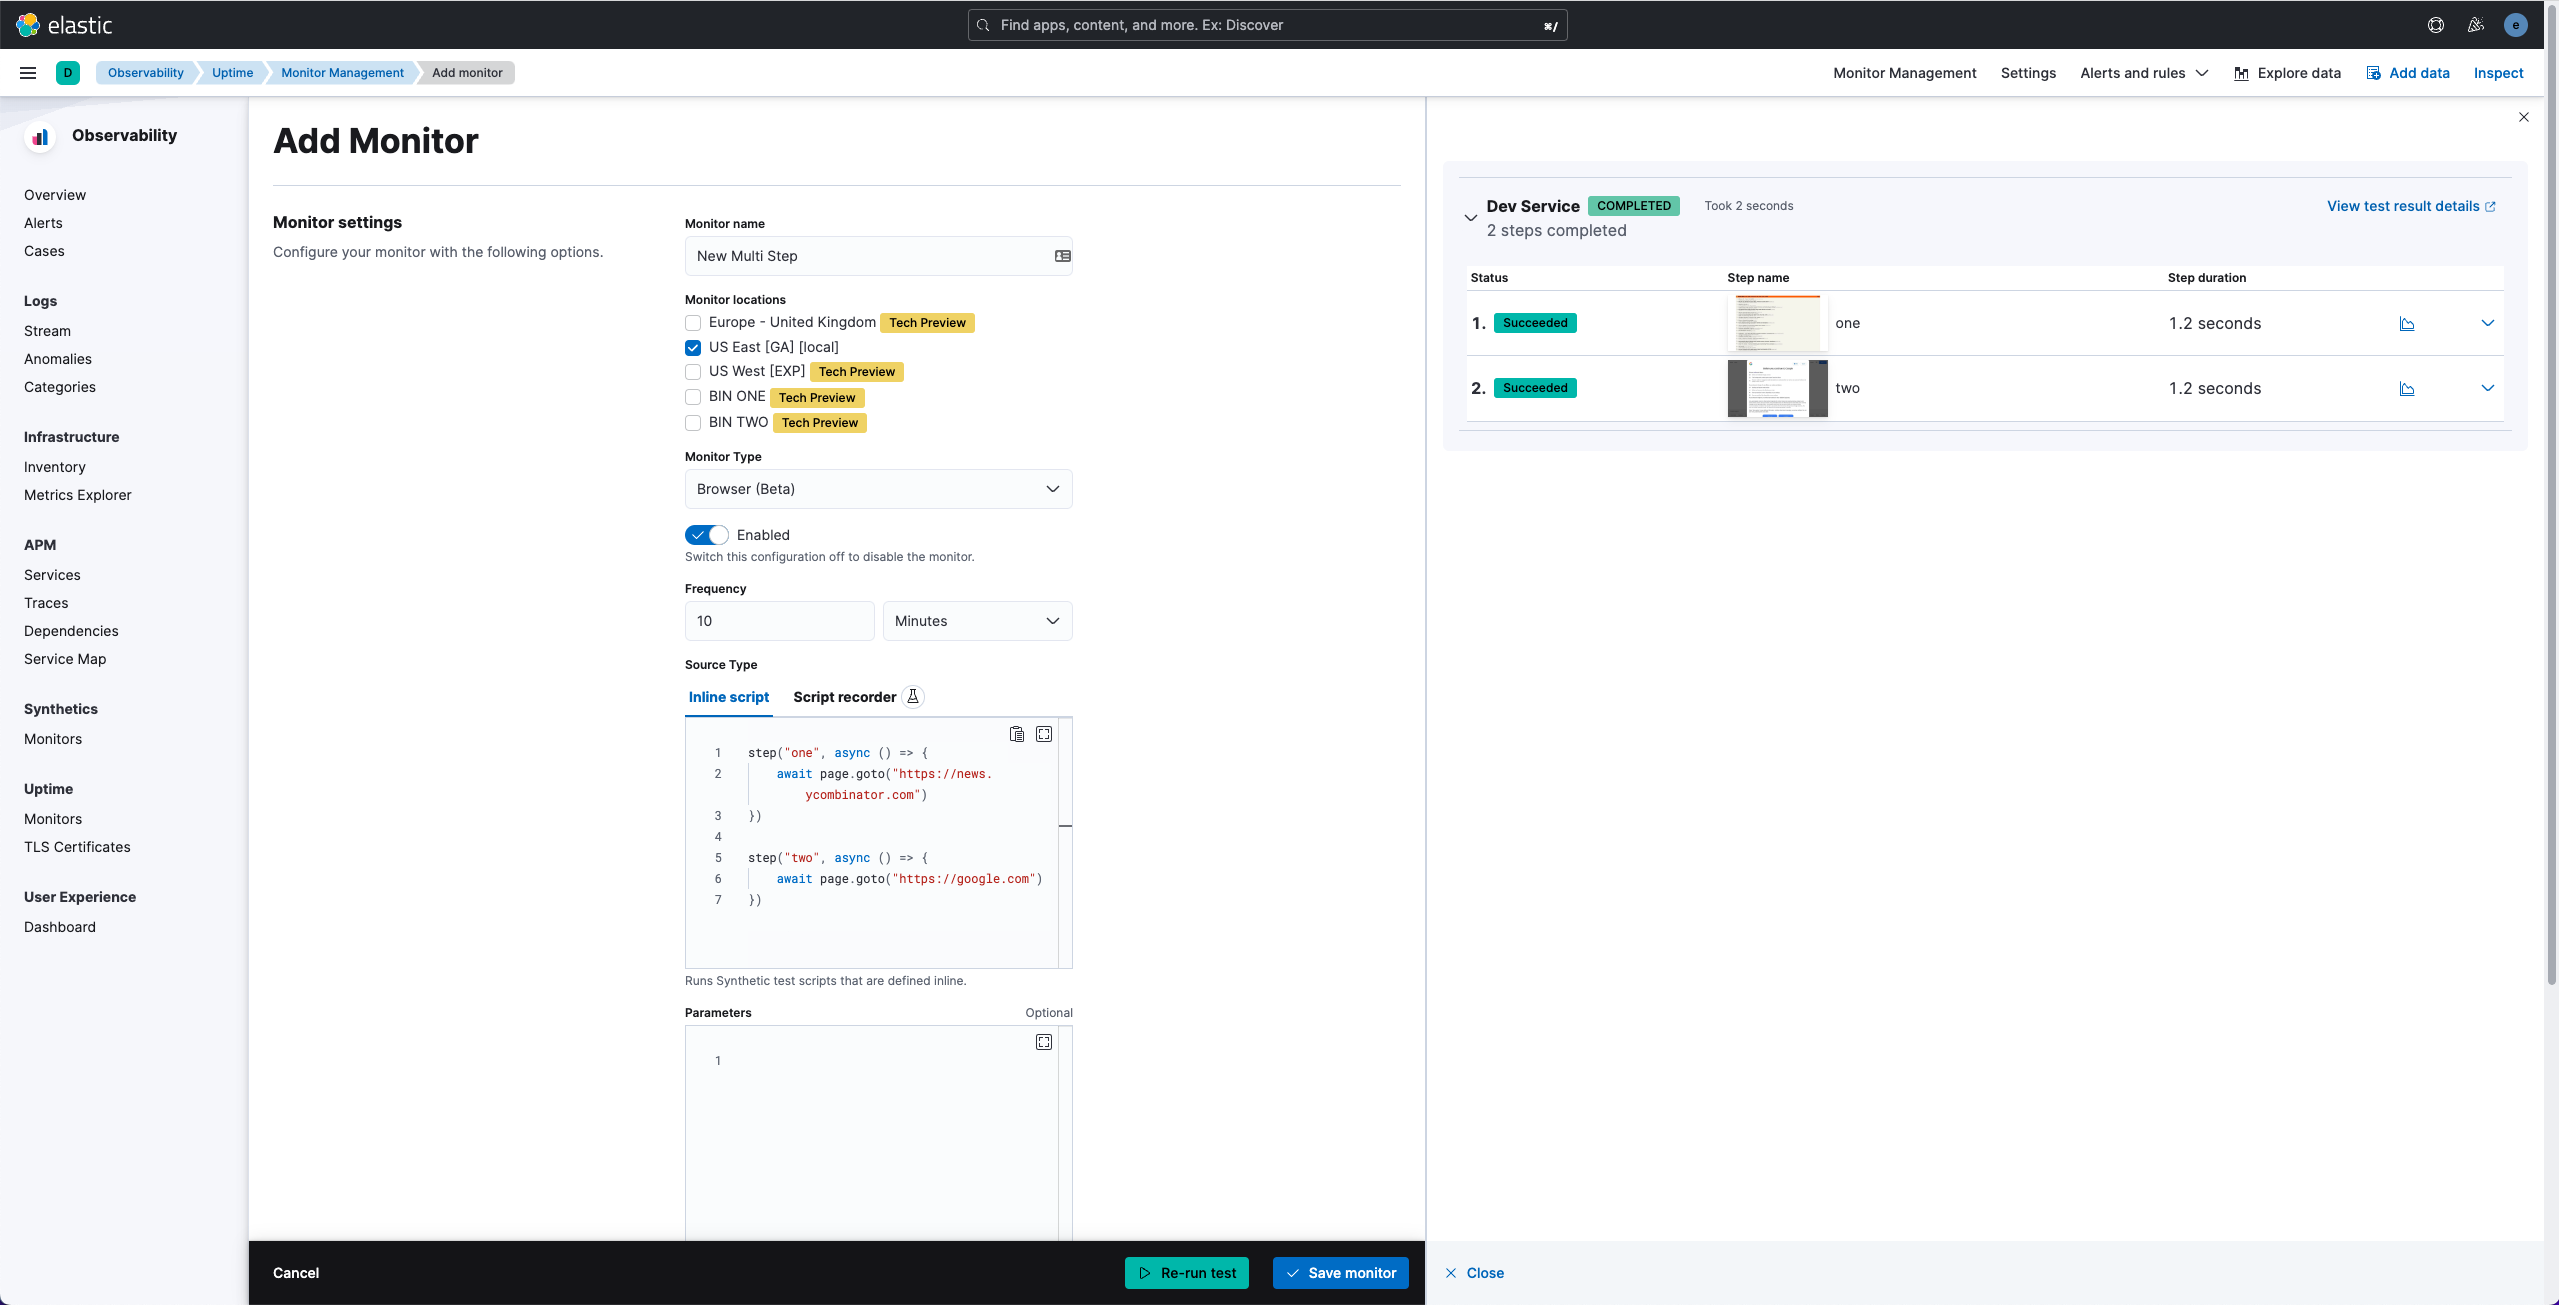Viewport: 2559px width, 1305px height.
Task: Open the Minutes frequency unit dropdown
Action: [977, 621]
